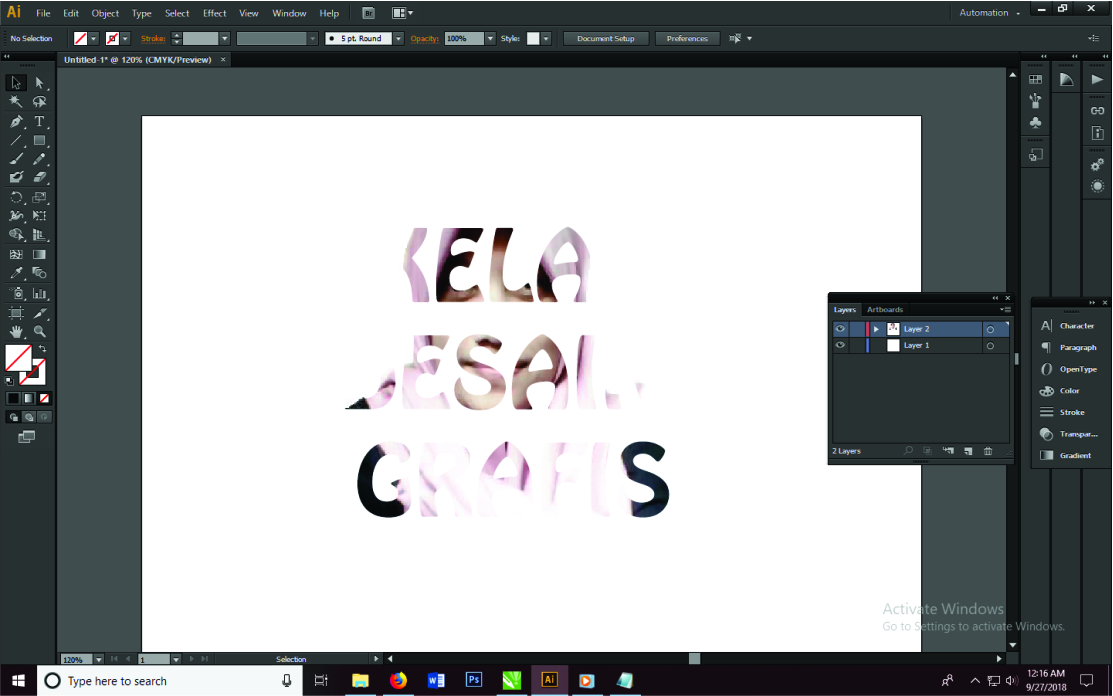The height and width of the screenshot is (696, 1113).
Task: Open the Stroke panel from the dock
Action: click(x=1071, y=412)
